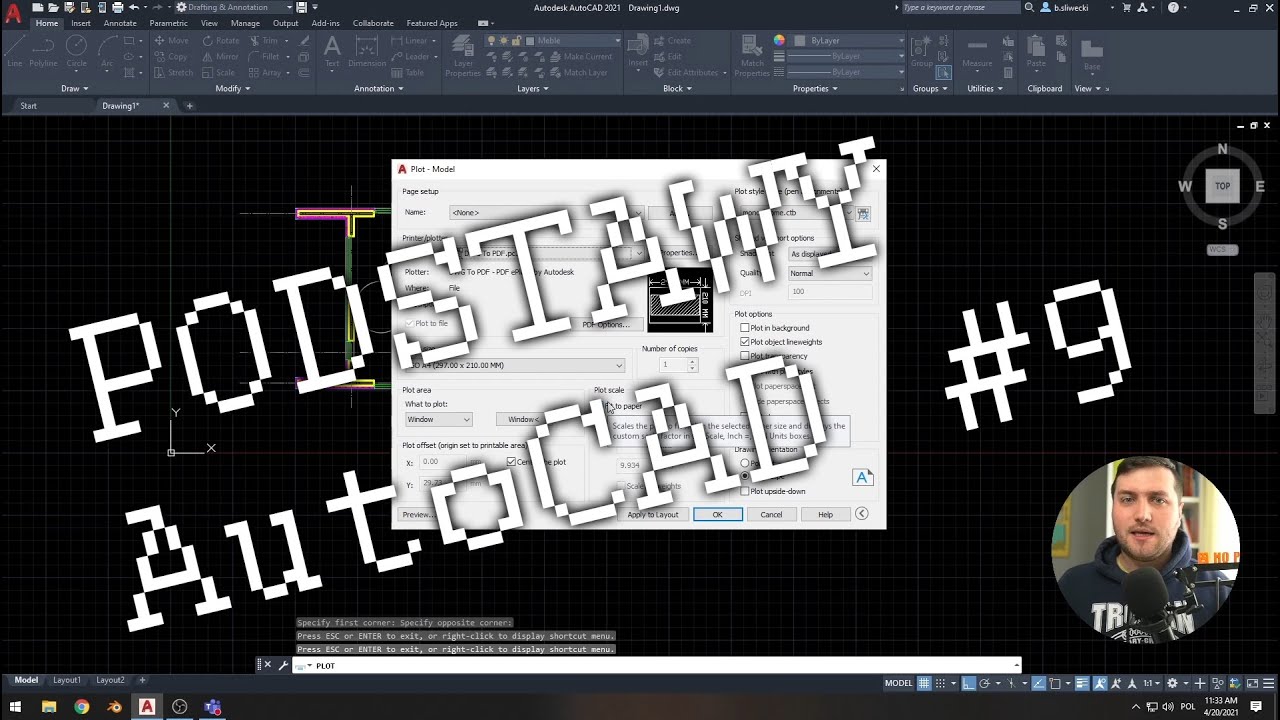This screenshot has height=720, width=1280.
Task: Open AutoCAD from the Windows taskbar
Action: (x=147, y=707)
